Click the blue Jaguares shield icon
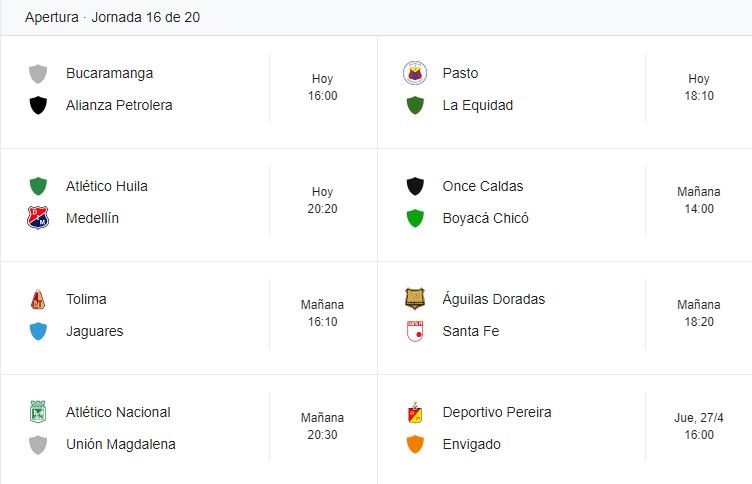752x484 pixels. click(x=38, y=331)
